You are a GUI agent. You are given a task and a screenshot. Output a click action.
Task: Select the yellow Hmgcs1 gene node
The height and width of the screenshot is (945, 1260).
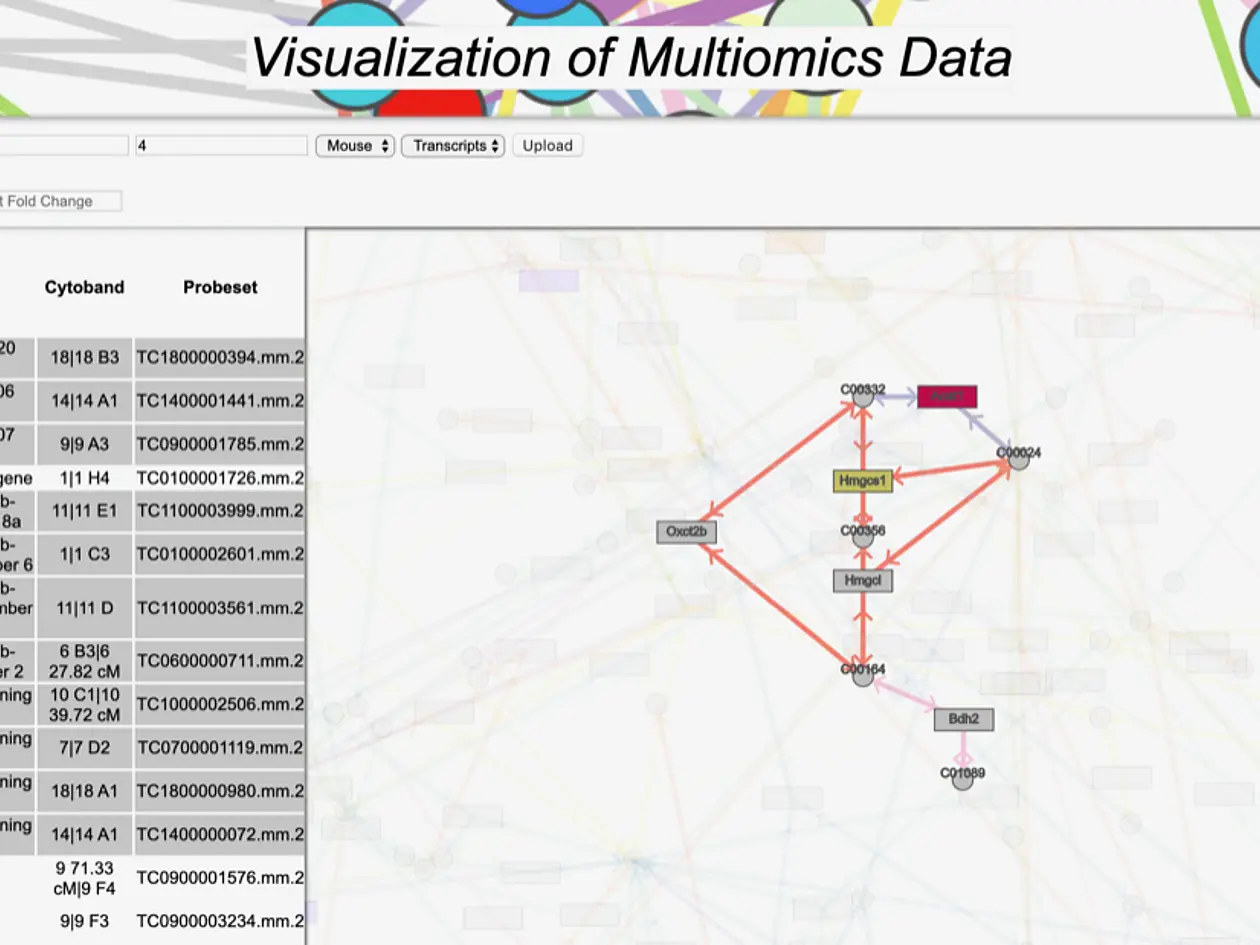(863, 481)
